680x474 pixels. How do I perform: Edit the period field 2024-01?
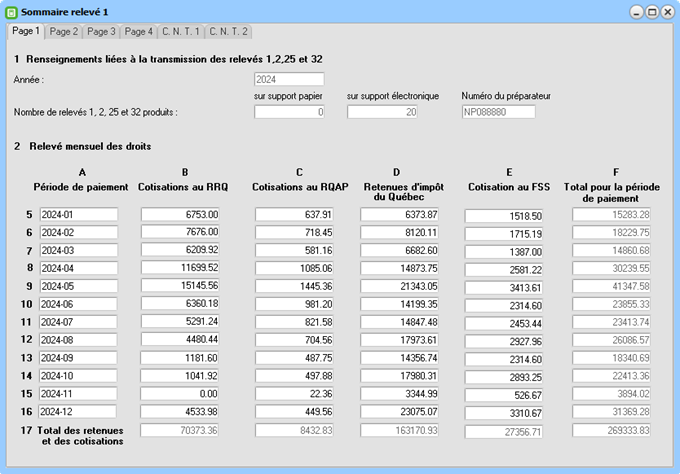tap(78, 215)
